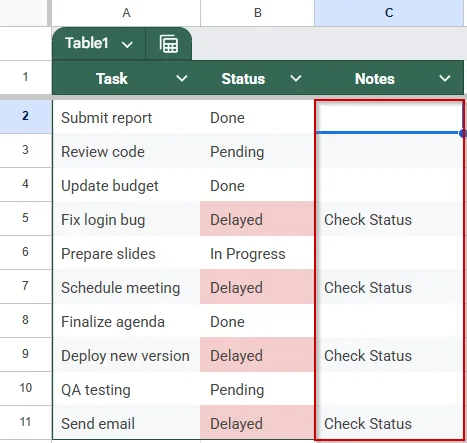This screenshot has height=443, width=467.
Task: Select the 'Schedule meeting' cell
Action: coord(126,287)
